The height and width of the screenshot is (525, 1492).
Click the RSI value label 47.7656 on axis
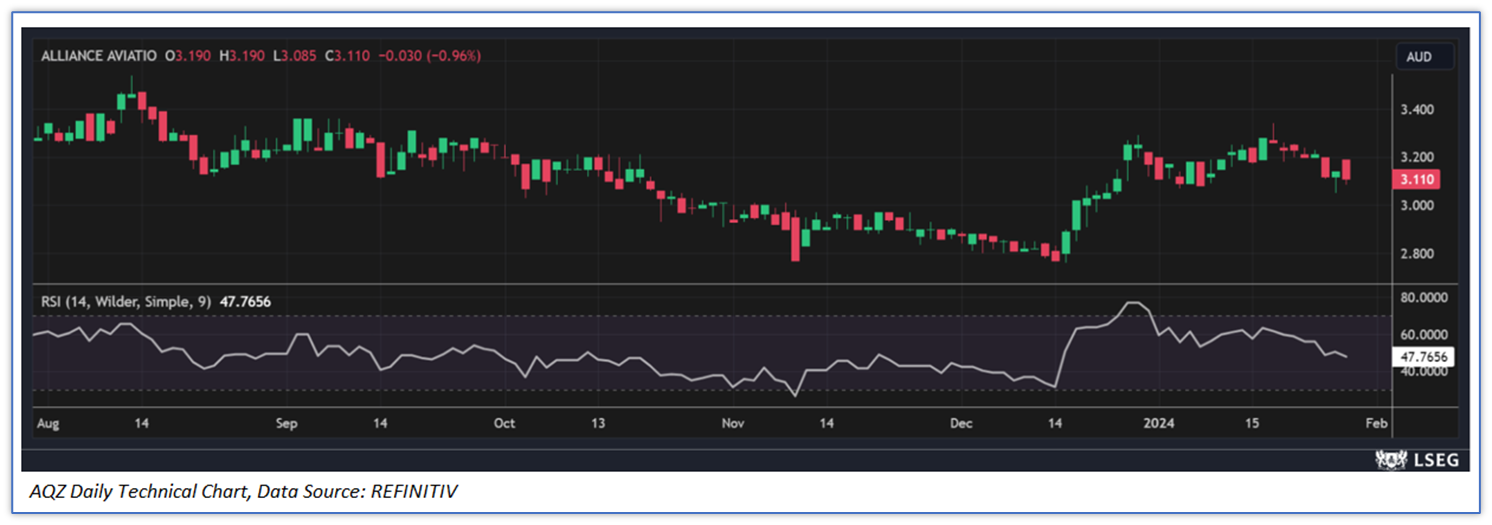click(1424, 356)
